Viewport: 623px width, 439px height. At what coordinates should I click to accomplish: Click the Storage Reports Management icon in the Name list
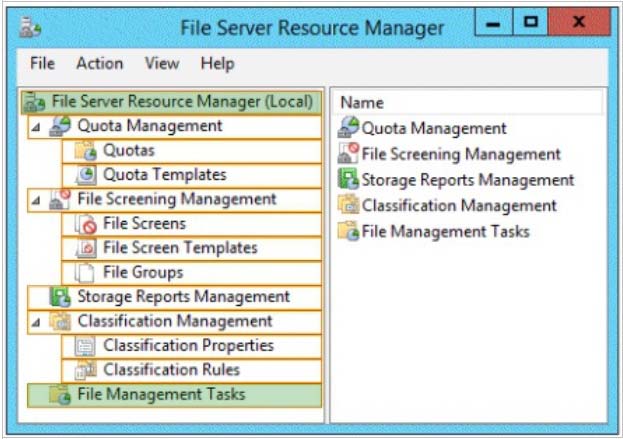point(348,179)
